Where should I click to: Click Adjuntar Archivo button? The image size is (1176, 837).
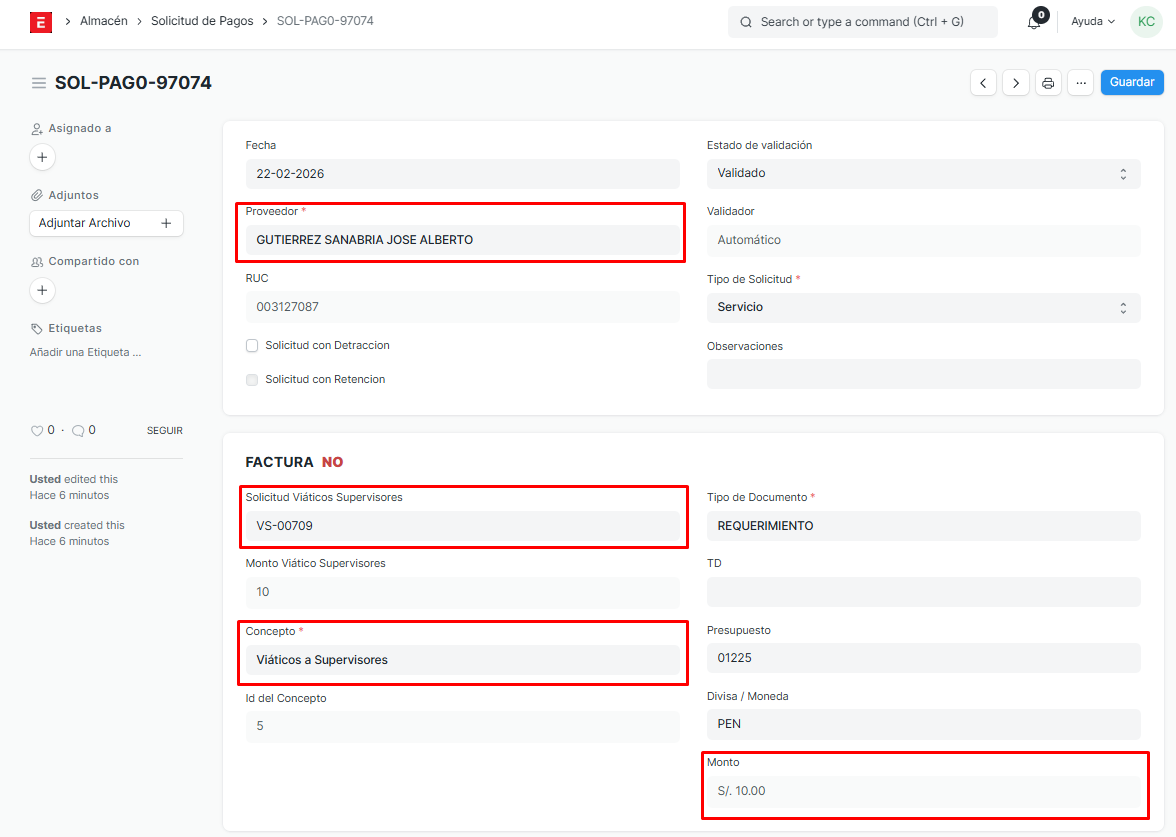click(x=106, y=223)
